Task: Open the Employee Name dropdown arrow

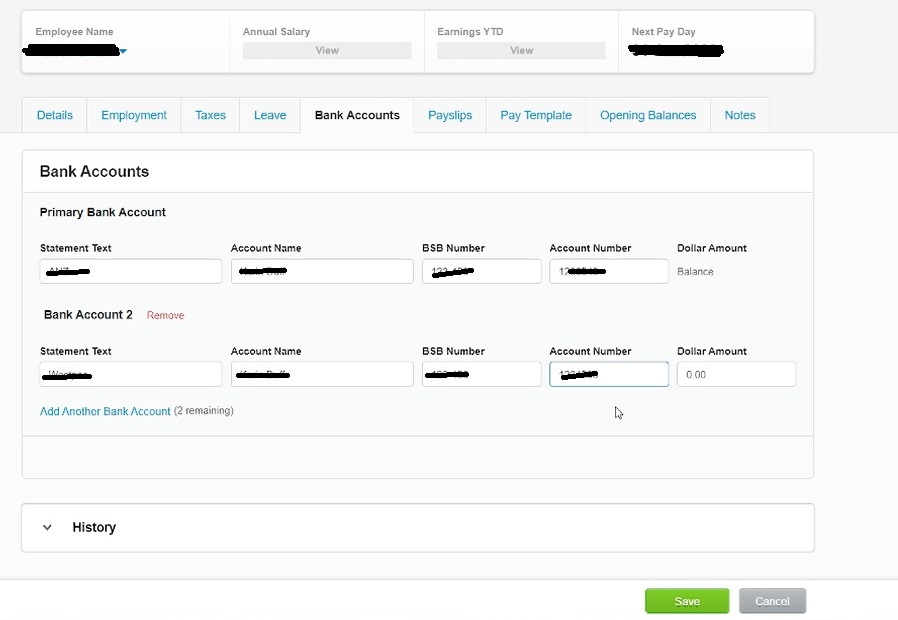Action: click(x=123, y=51)
